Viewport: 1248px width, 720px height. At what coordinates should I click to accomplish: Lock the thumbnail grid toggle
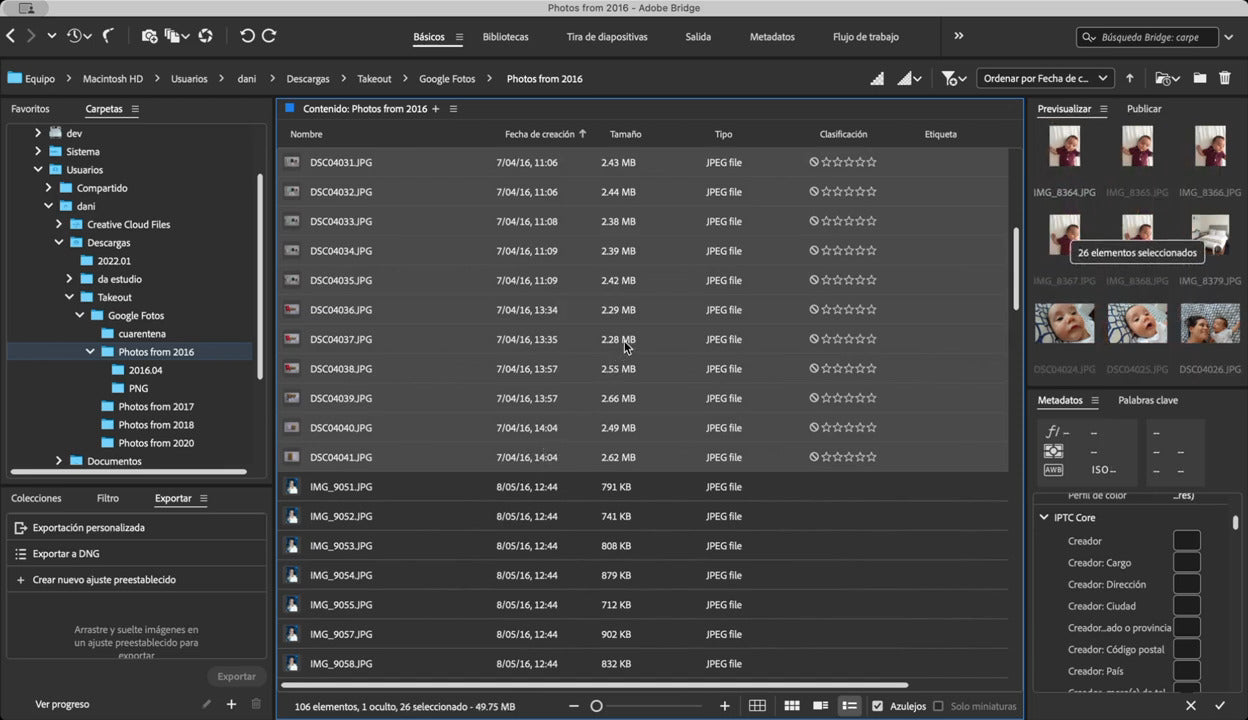click(757, 706)
